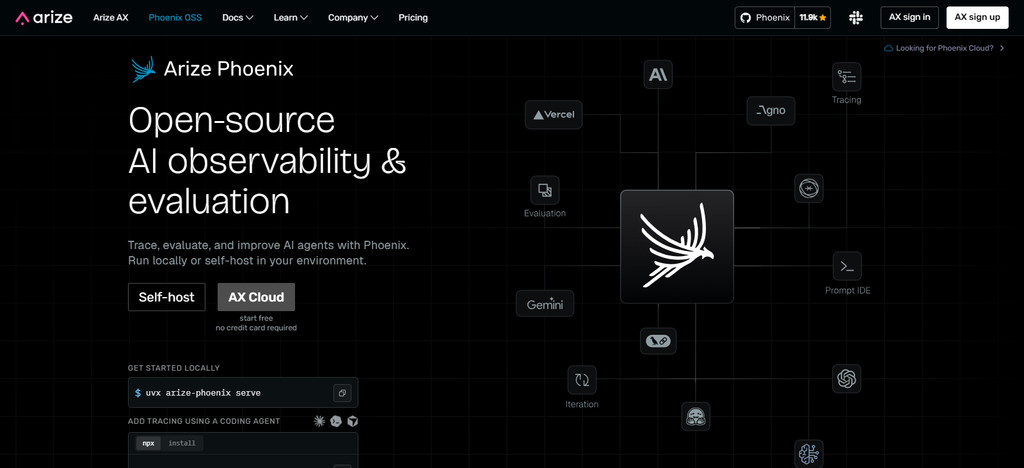Select the npx tab
The height and width of the screenshot is (468, 1024).
[x=149, y=443]
